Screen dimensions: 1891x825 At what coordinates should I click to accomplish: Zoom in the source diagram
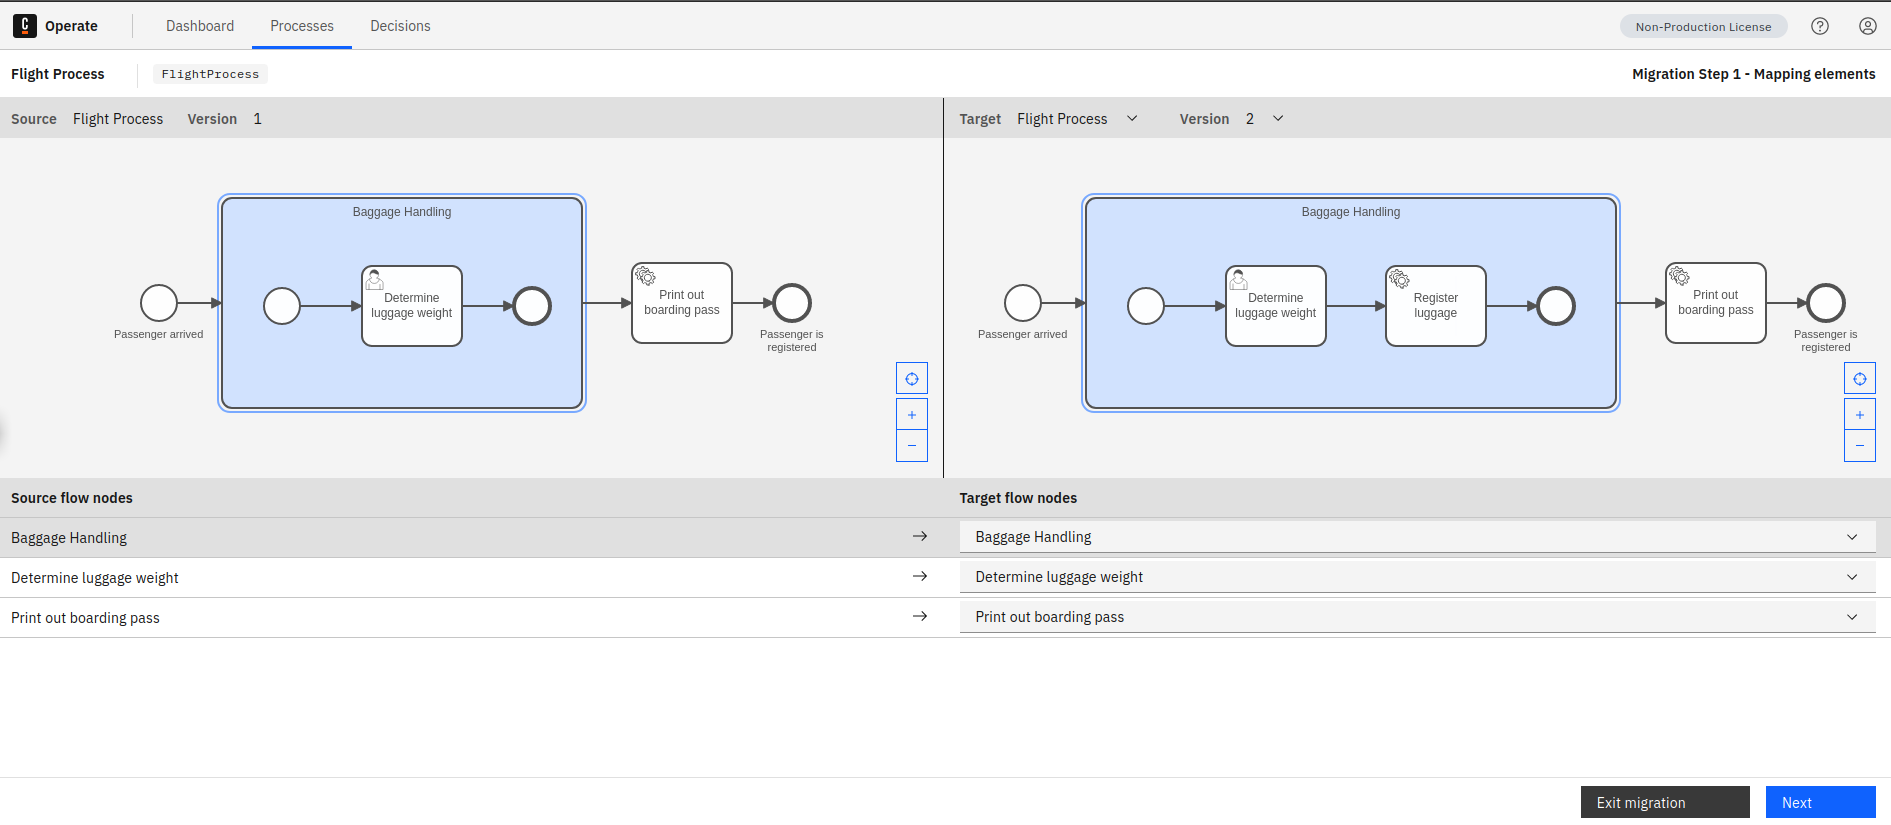point(912,414)
